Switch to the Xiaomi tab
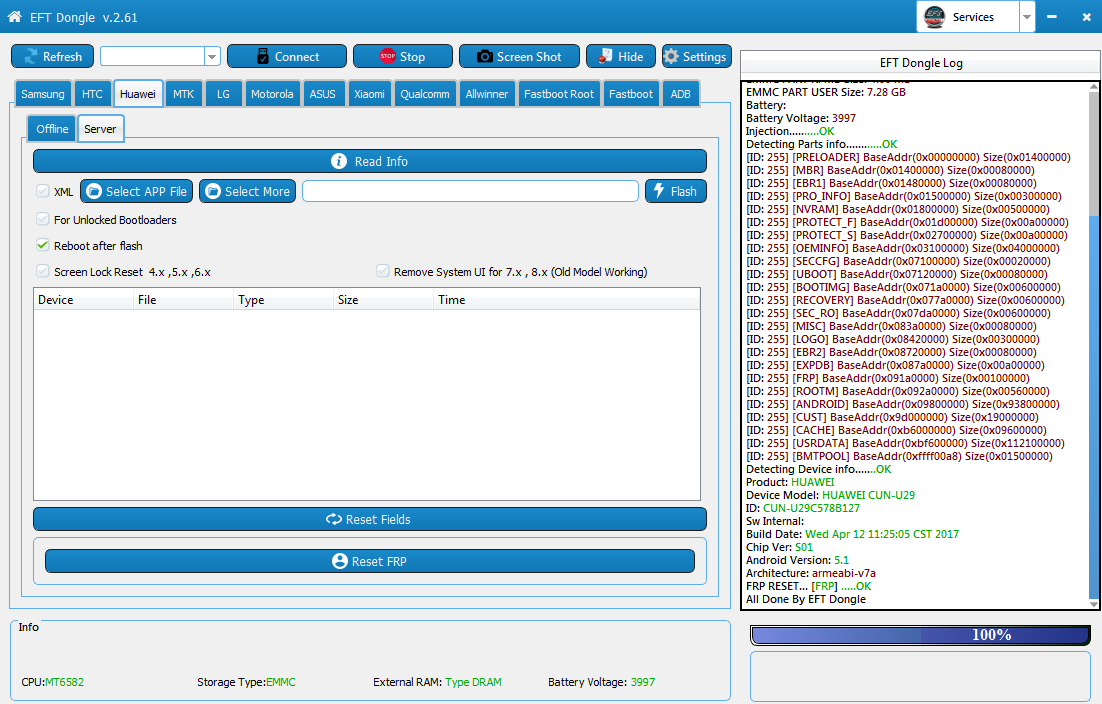 click(369, 93)
